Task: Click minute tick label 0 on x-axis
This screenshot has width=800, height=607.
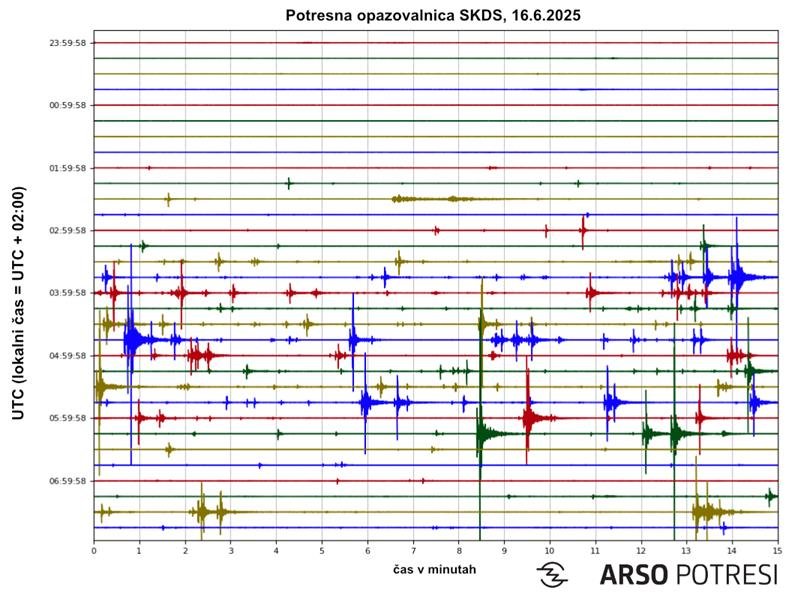Action: click(x=94, y=551)
